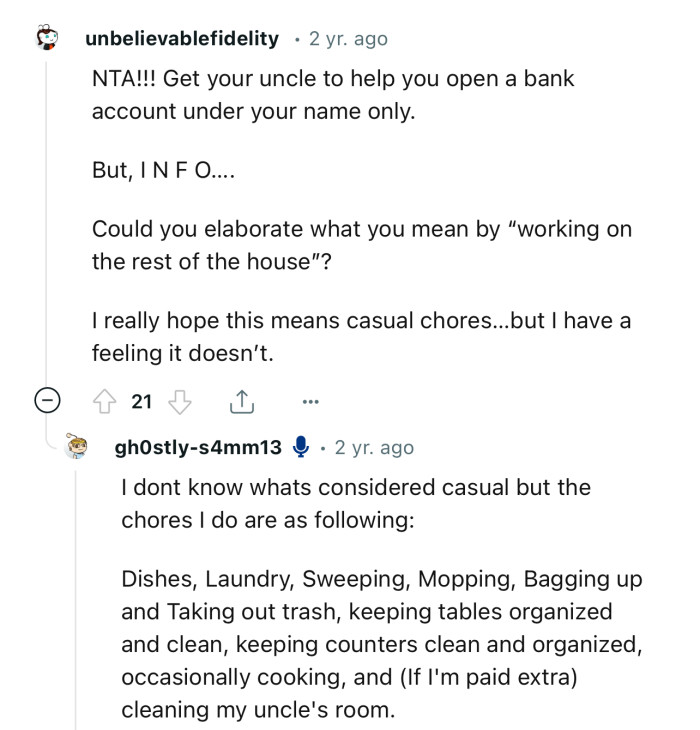Open gh0stly-s4mm13's user profile link
The image size is (700, 730).
click(199, 447)
